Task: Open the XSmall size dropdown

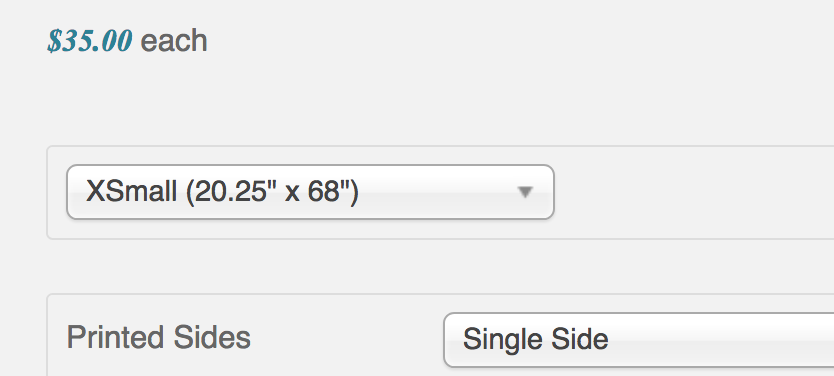Action: [310, 191]
